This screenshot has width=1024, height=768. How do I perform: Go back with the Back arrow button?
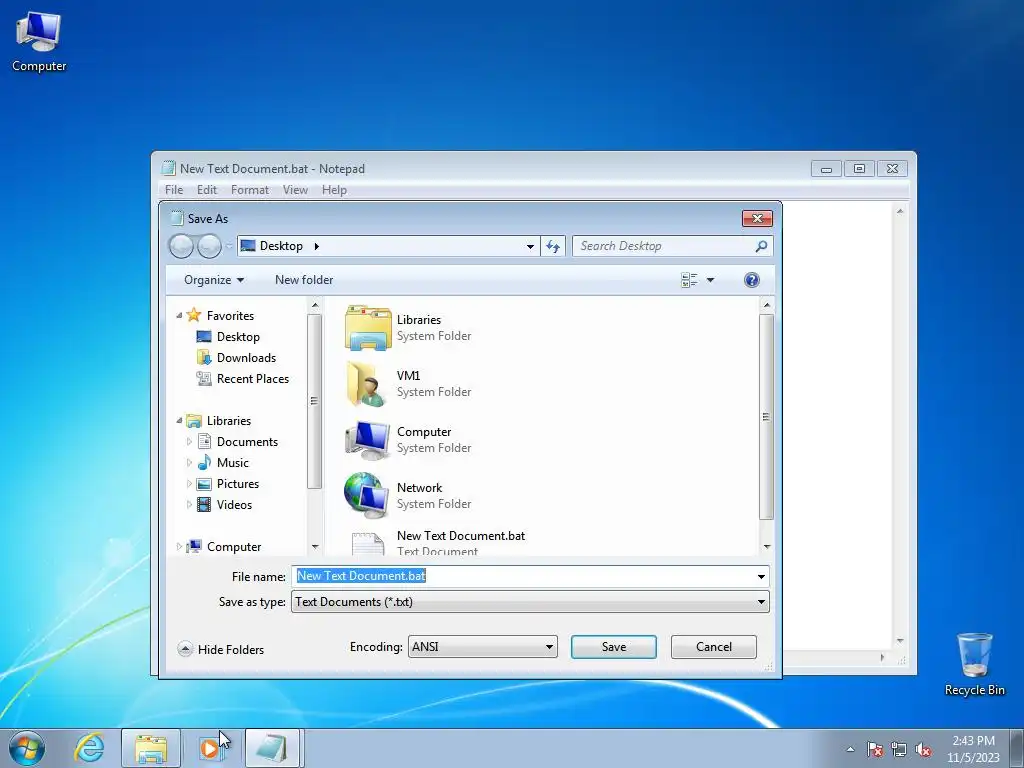(182, 246)
